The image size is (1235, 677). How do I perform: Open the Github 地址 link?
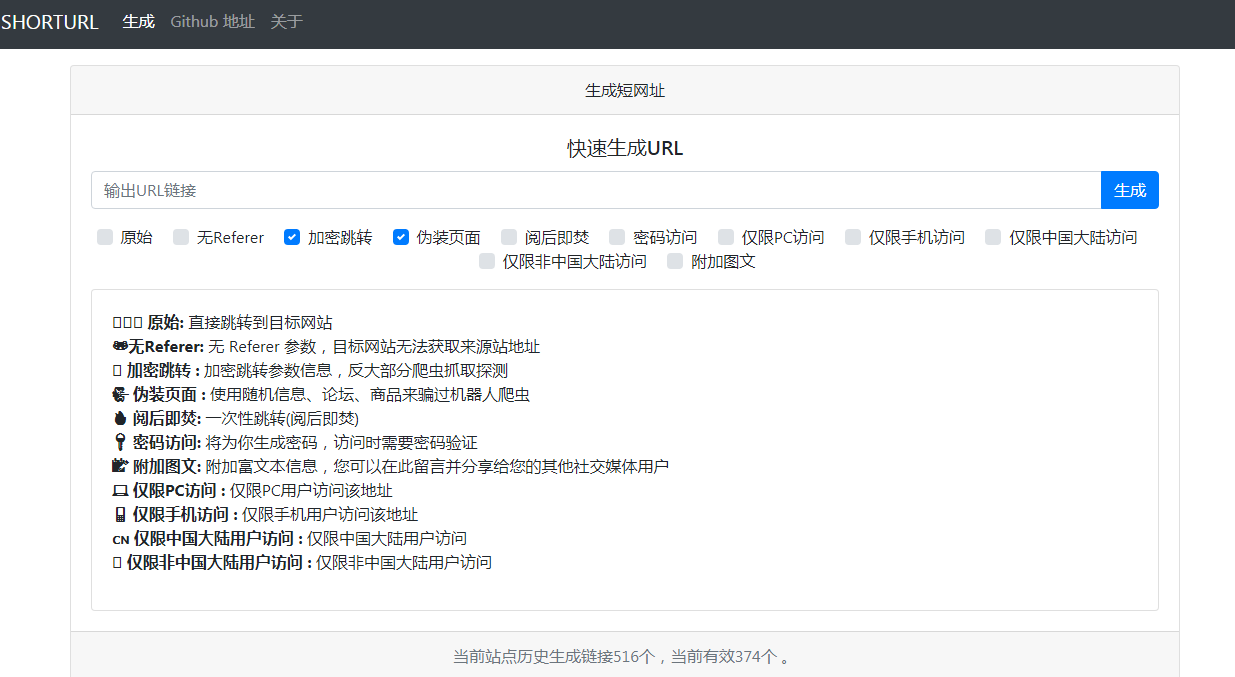212,22
